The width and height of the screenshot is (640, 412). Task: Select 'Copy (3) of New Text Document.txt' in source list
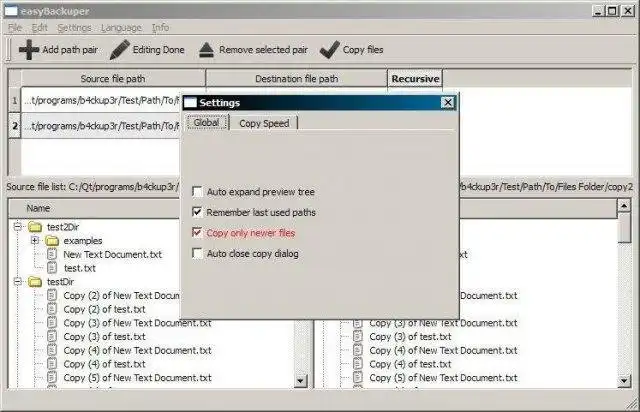pos(138,323)
